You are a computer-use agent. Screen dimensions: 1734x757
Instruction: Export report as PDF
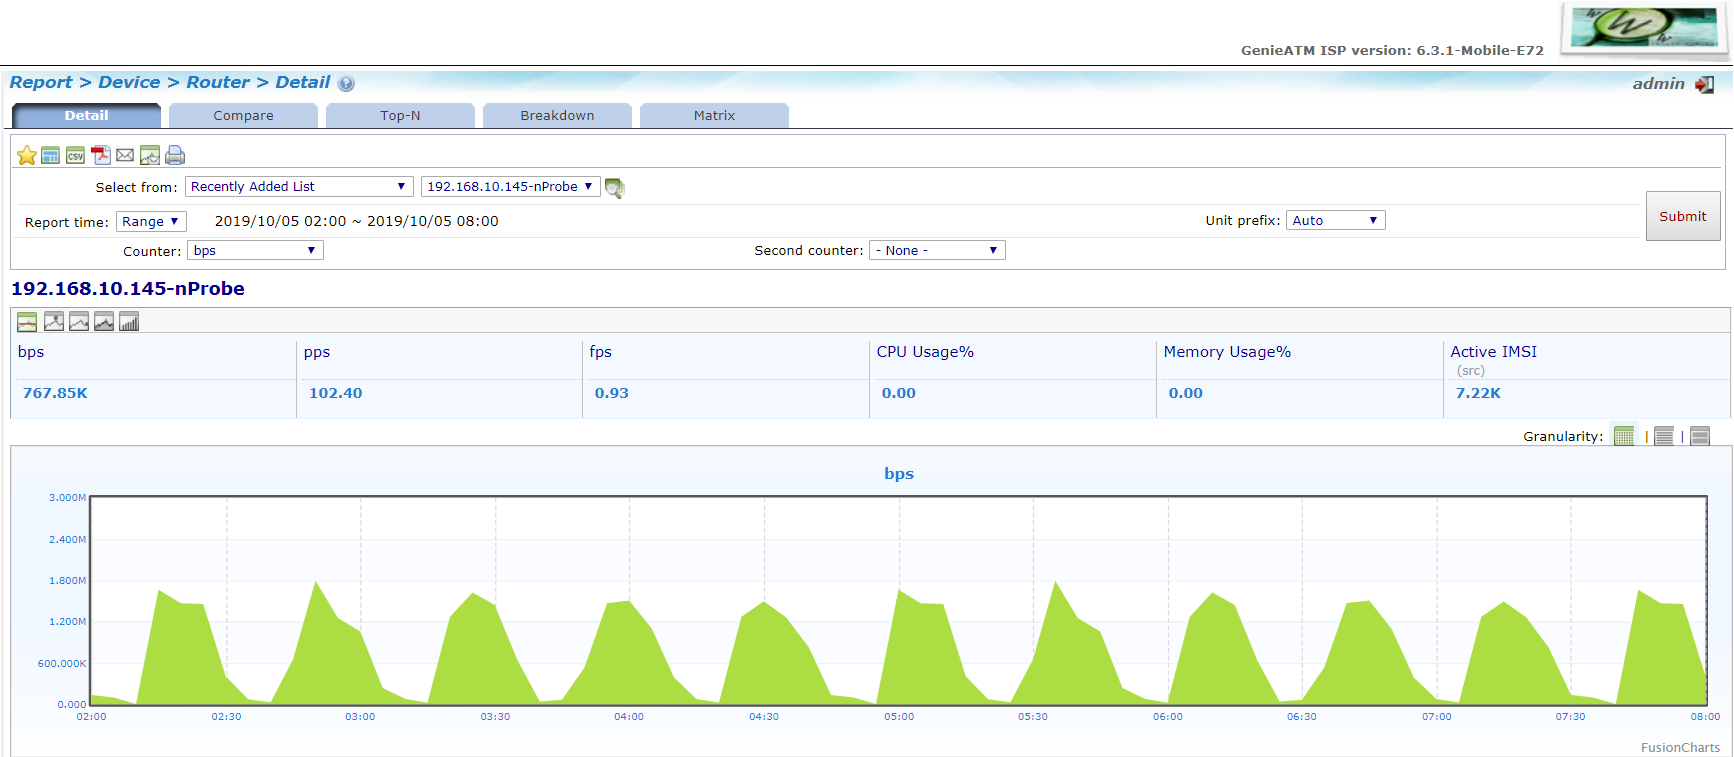click(101, 155)
